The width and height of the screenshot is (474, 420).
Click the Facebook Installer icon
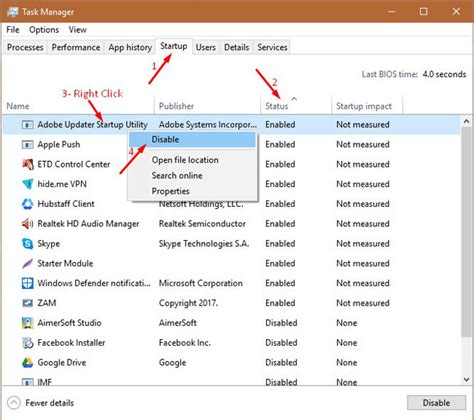pos(27,343)
